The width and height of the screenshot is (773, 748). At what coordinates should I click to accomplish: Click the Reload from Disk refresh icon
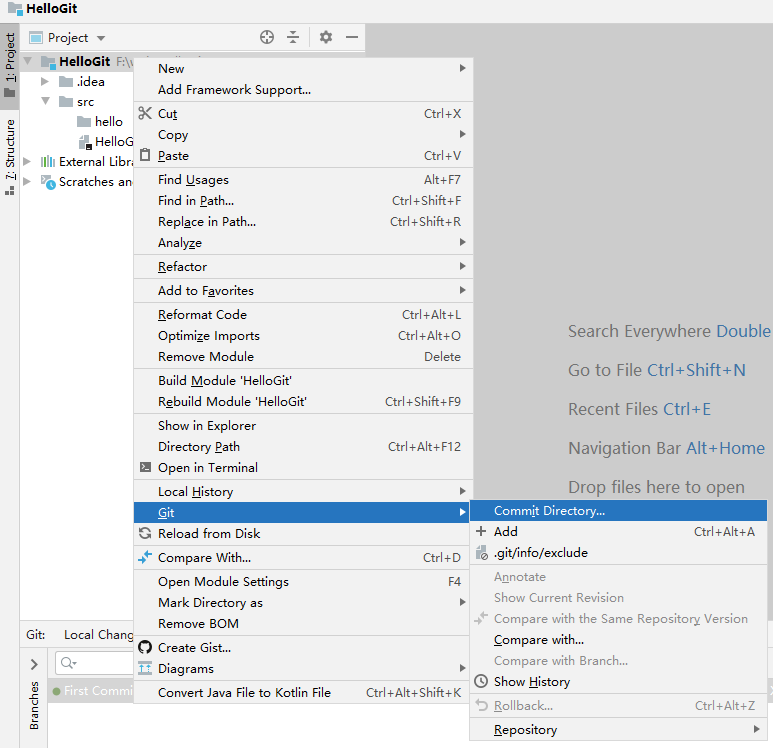145,533
